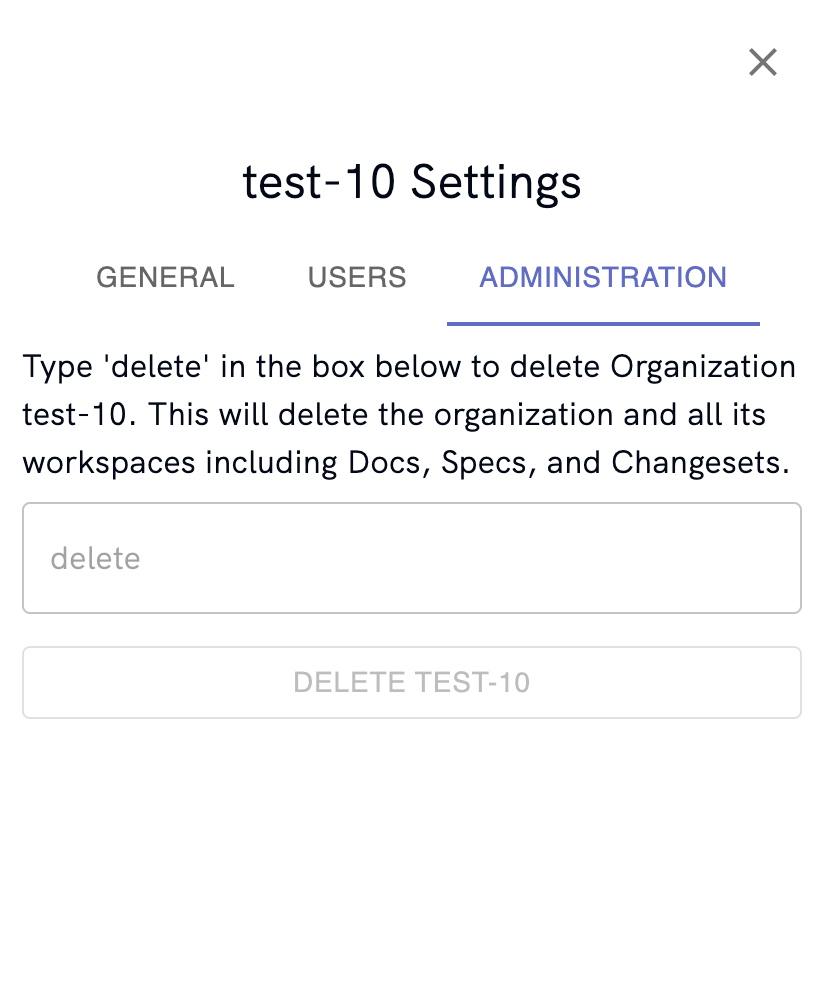Click the DELETE TEST-10 button
The image size is (822, 994).
[x=412, y=682]
